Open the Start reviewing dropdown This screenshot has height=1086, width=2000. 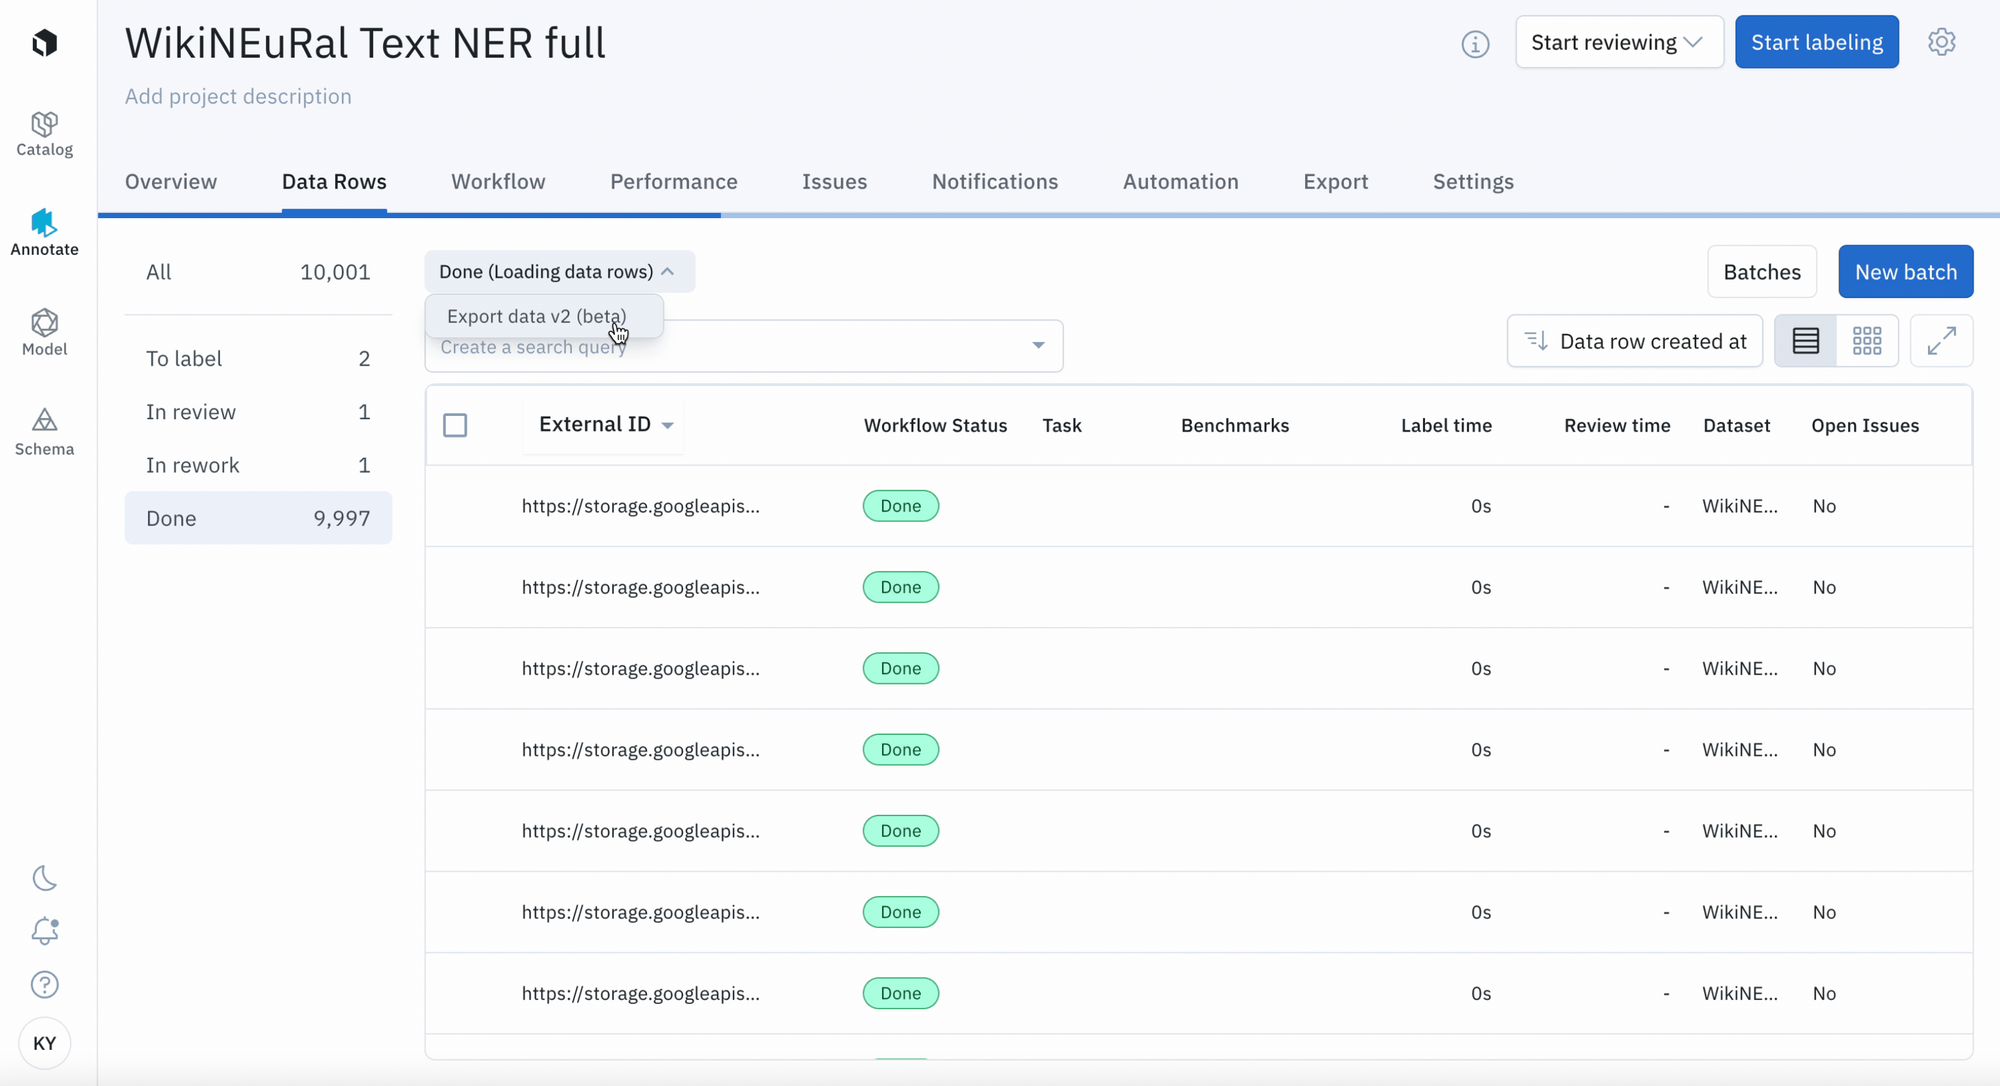point(1618,42)
